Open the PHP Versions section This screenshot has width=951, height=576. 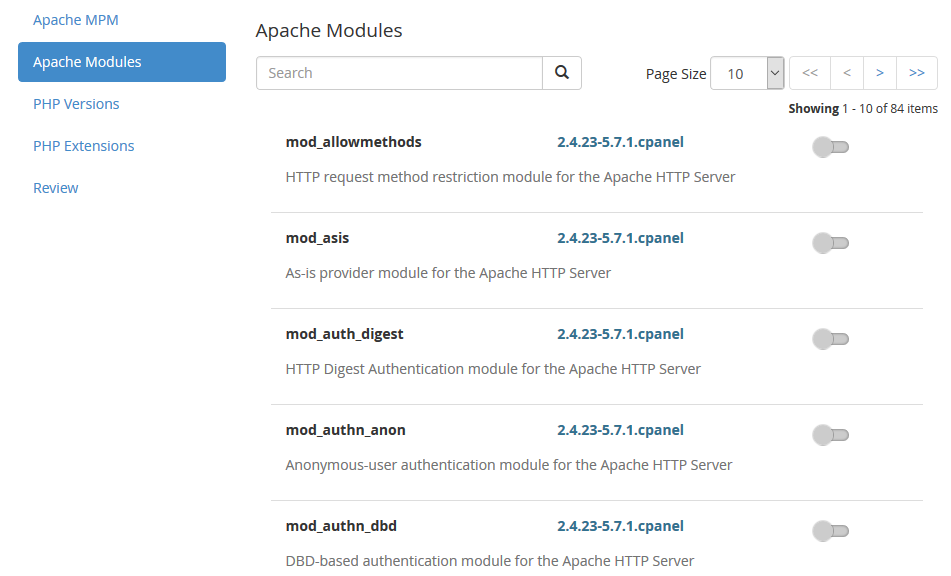(x=76, y=104)
